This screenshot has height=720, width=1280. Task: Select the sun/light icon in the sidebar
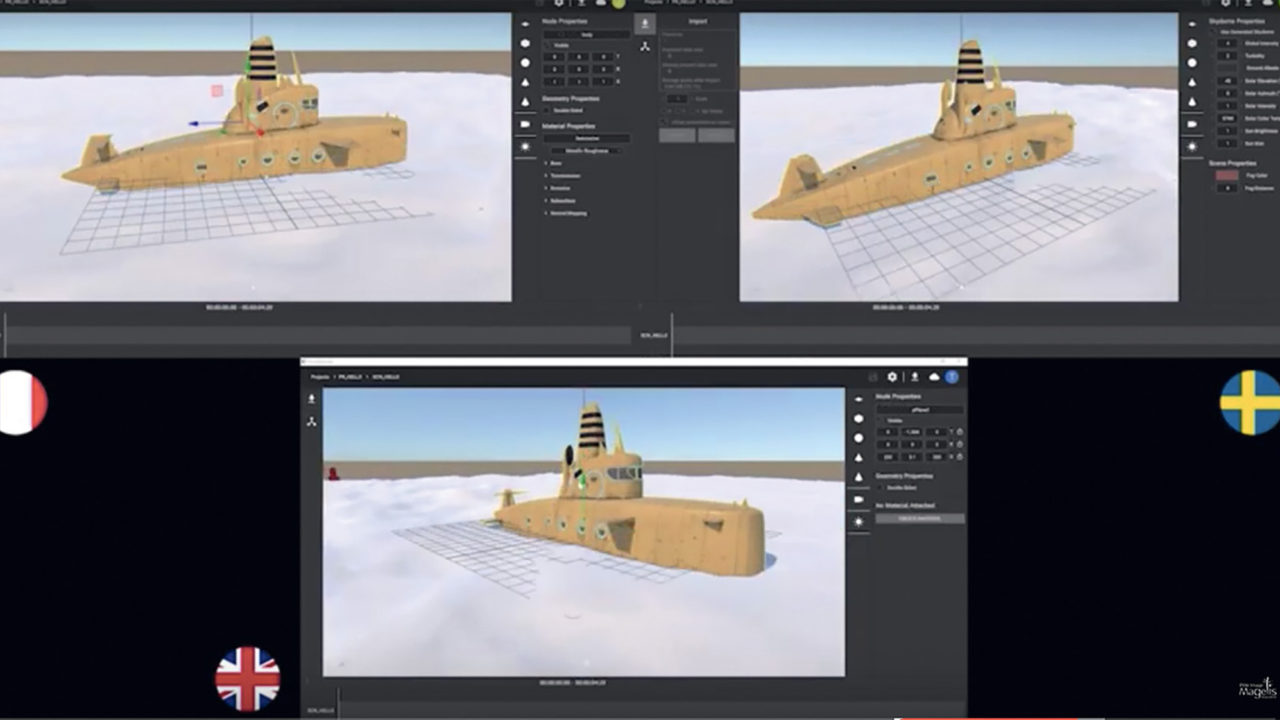coord(524,147)
